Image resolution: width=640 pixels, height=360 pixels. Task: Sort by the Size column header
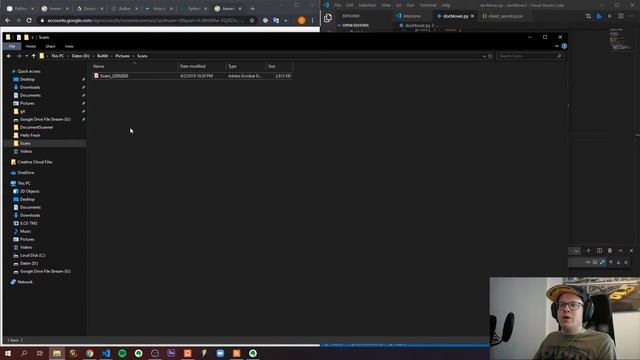[279, 66]
